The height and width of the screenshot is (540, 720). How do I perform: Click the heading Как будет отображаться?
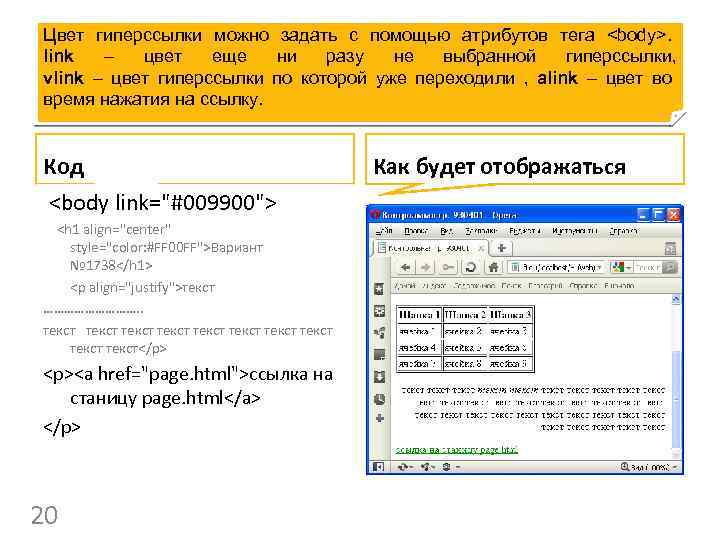[x=499, y=167]
